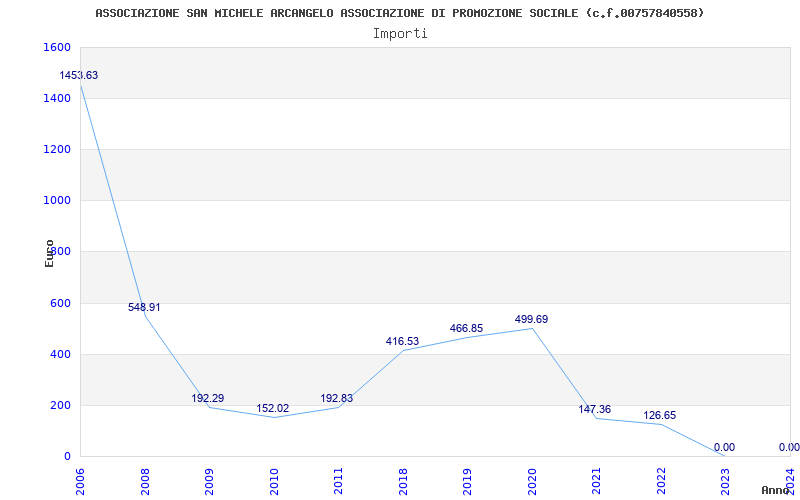This screenshot has width=800, height=500.
Task: Click the 466.85 data point label
Action: 466,329
